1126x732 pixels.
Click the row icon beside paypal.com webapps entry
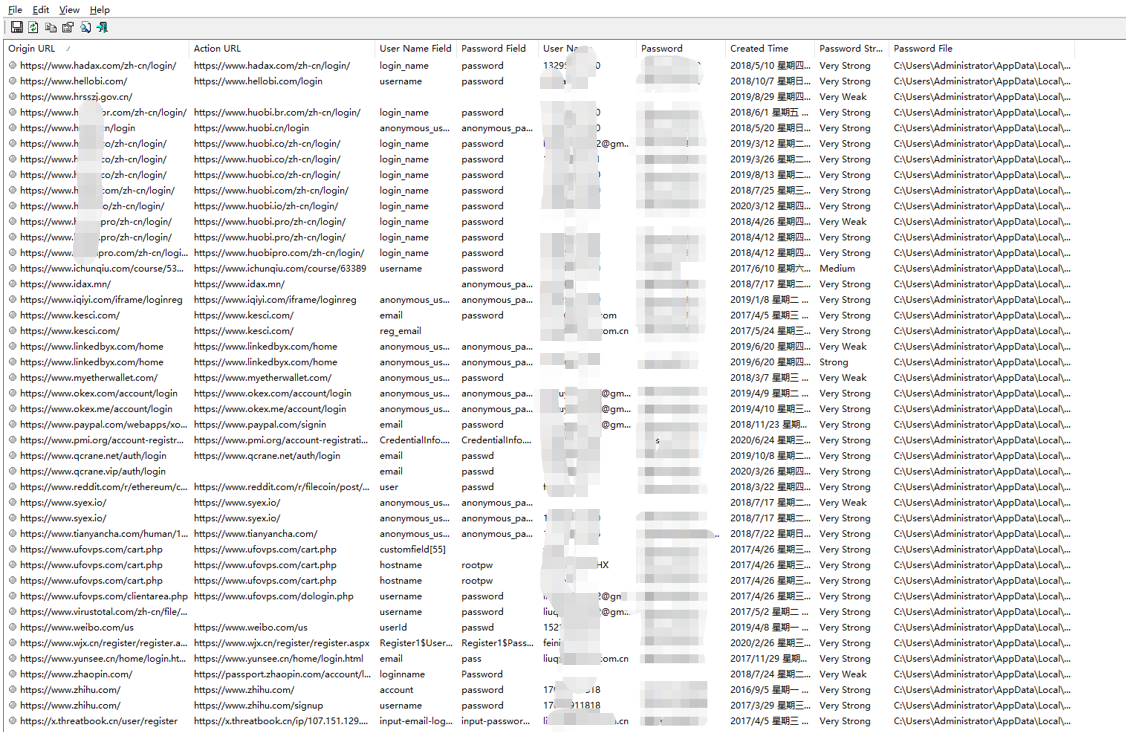tap(12, 425)
